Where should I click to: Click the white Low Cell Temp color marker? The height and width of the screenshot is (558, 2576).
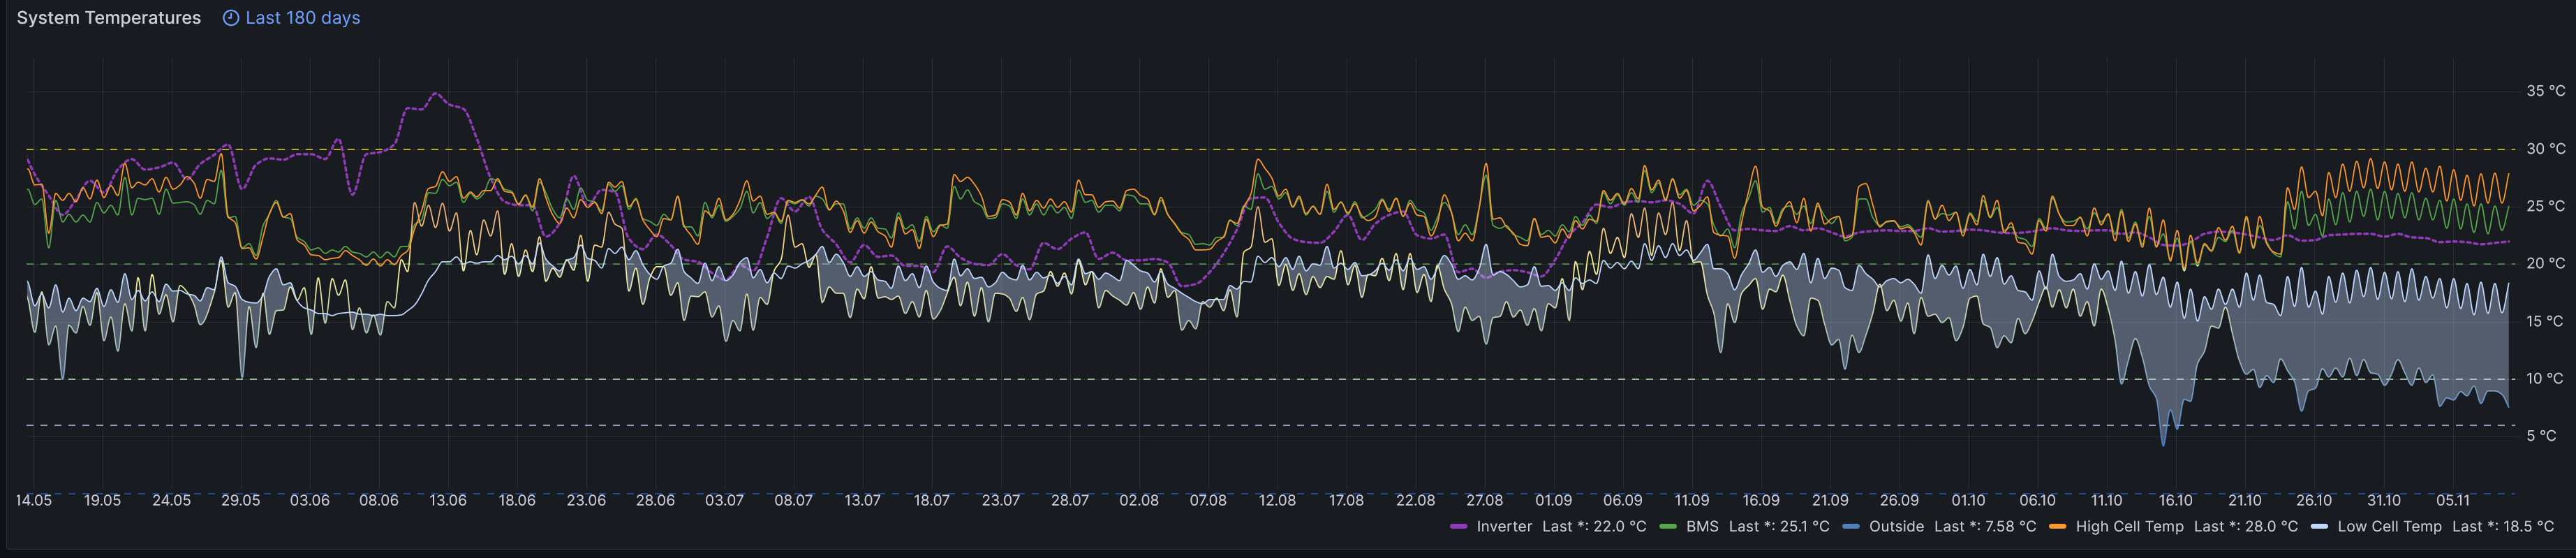tap(2319, 527)
